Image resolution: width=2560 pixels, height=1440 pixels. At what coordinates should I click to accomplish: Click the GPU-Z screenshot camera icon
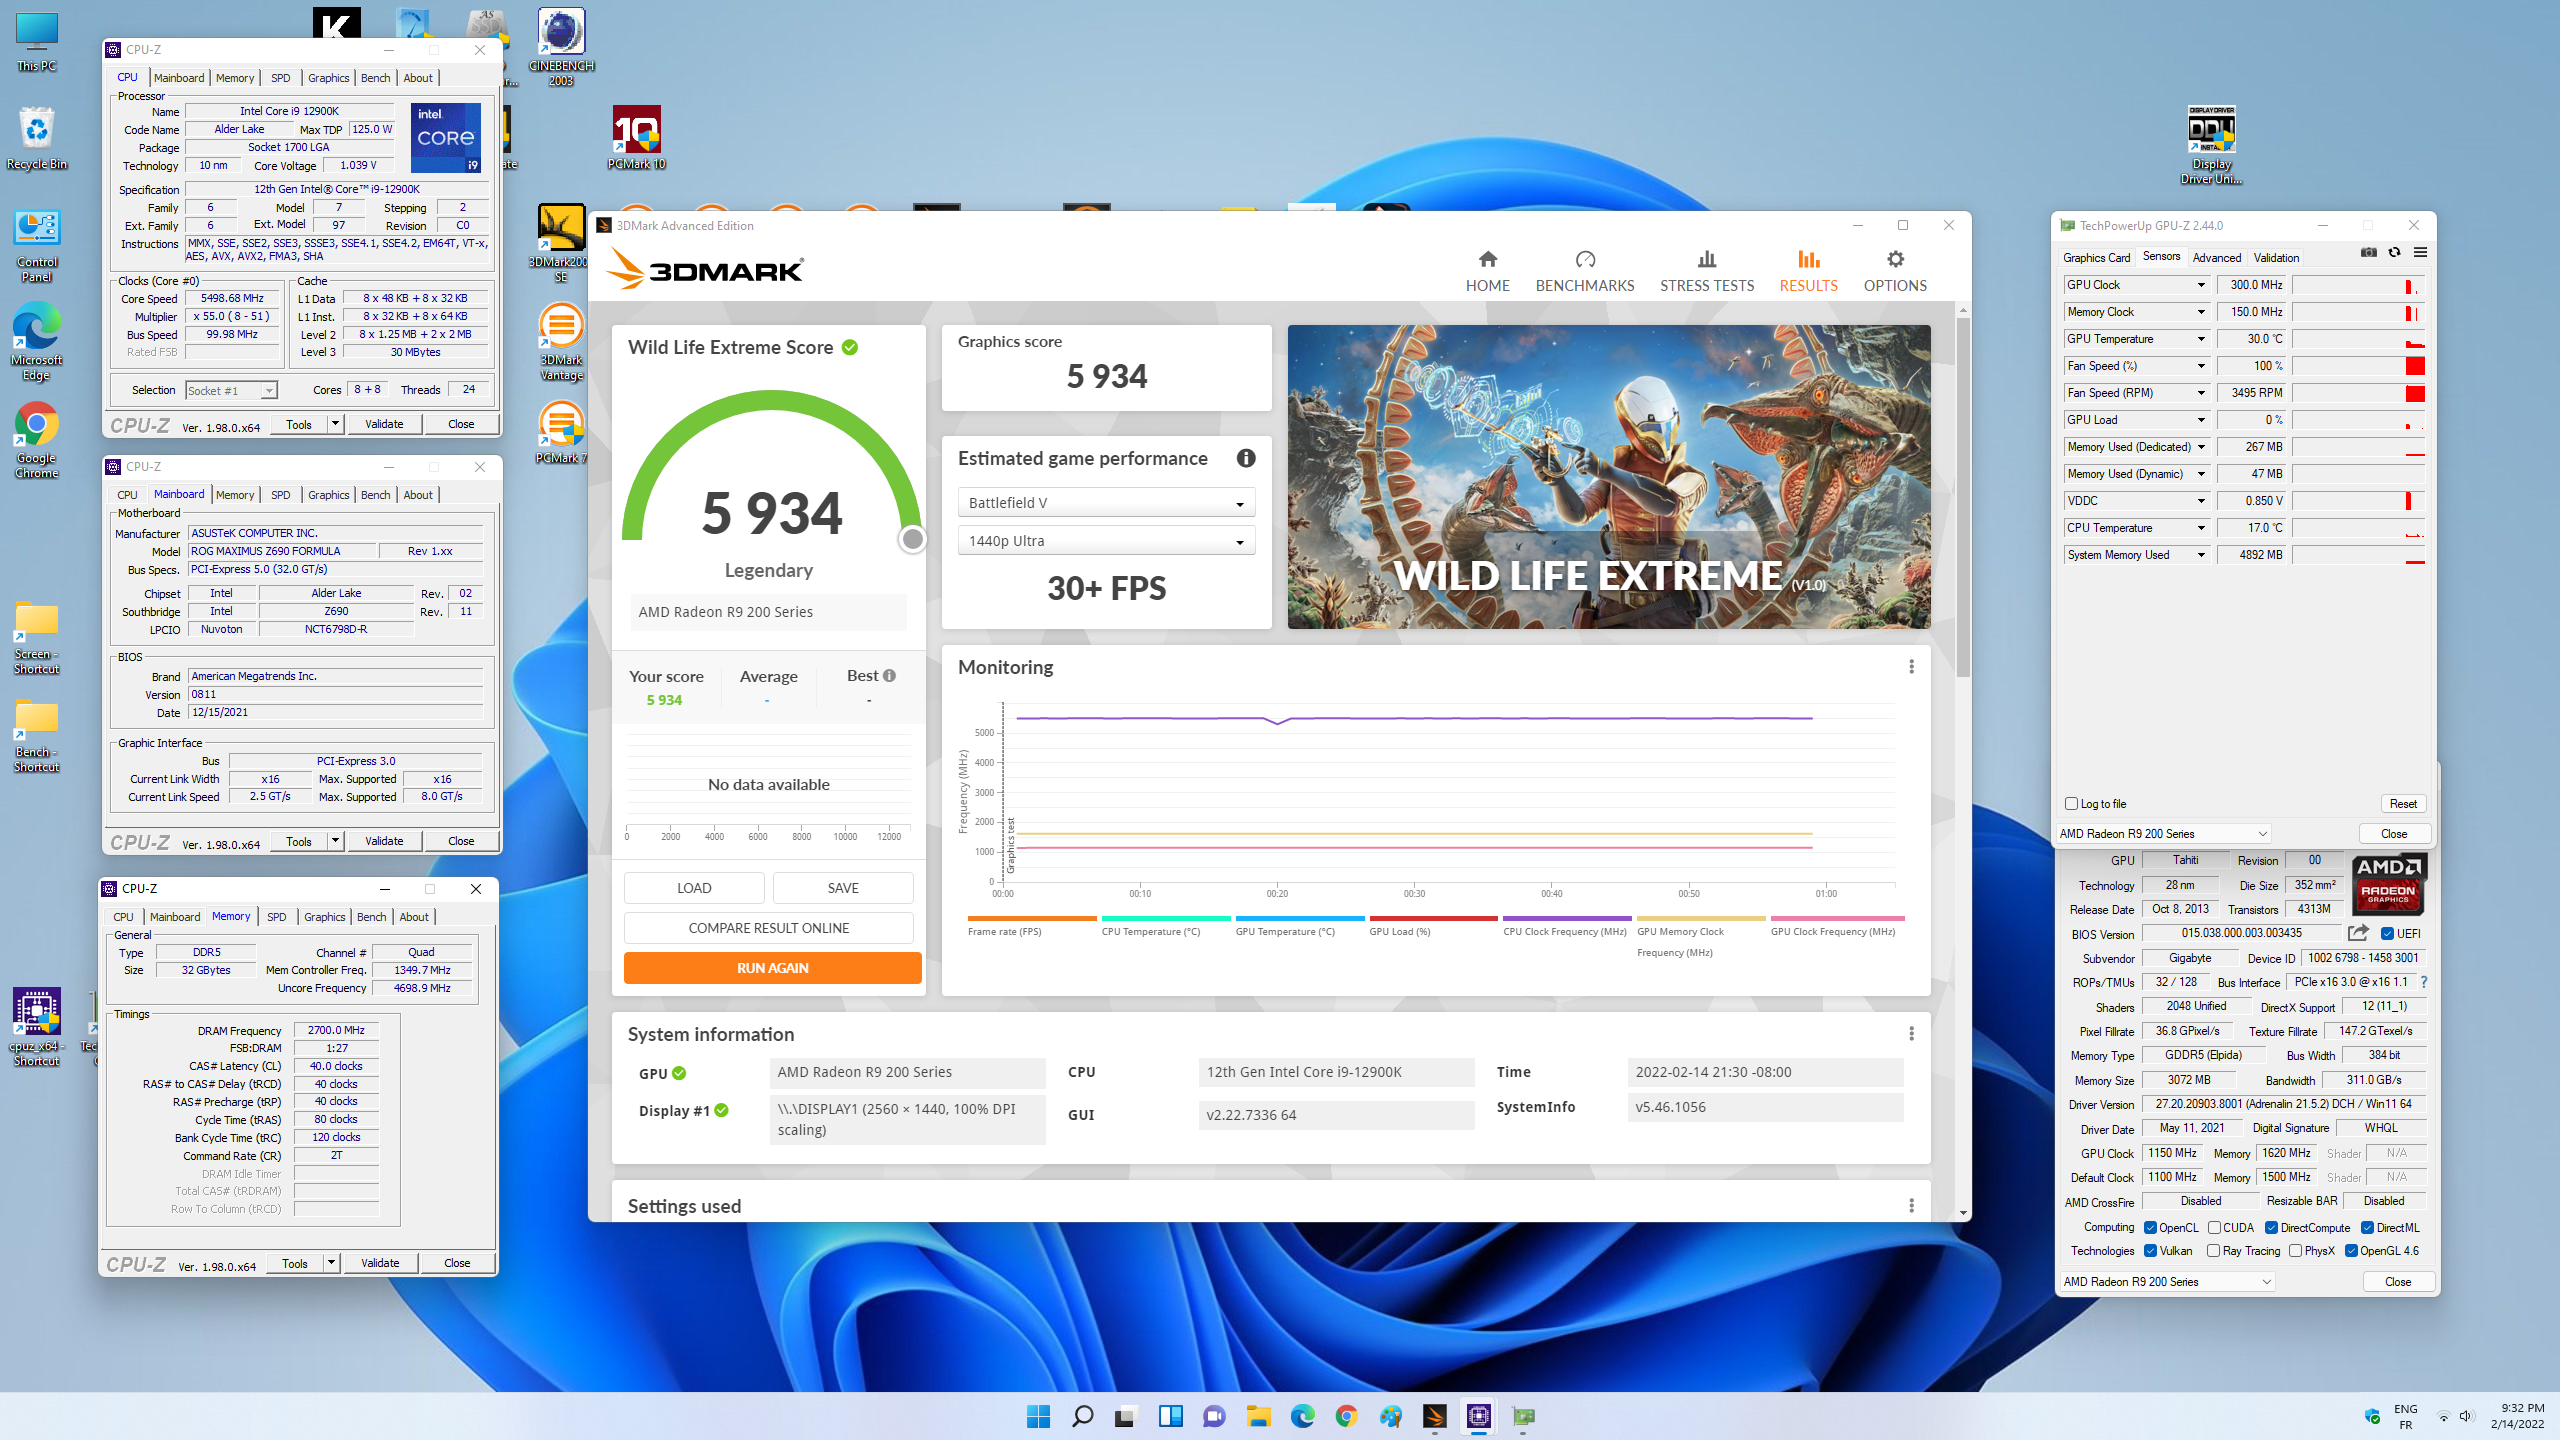(2368, 253)
